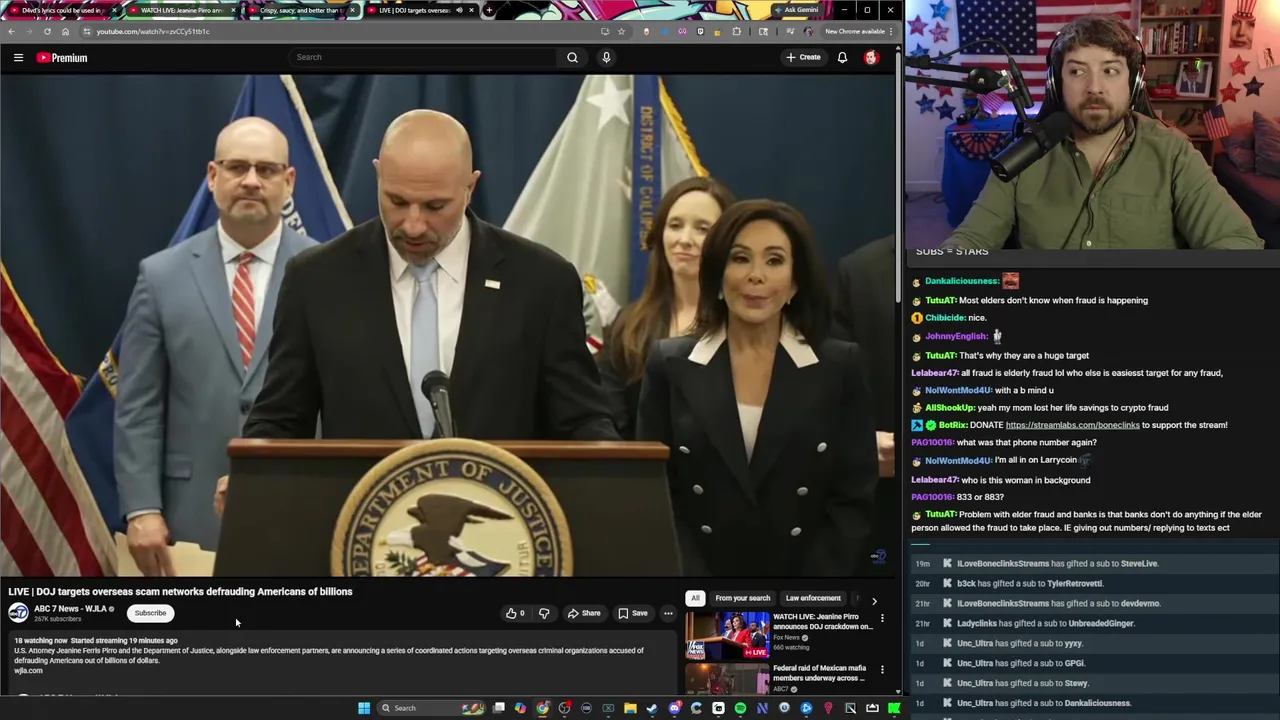The width and height of the screenshot is (1280, 720).
Task: Select From your search chip
Action: (743, 598)
